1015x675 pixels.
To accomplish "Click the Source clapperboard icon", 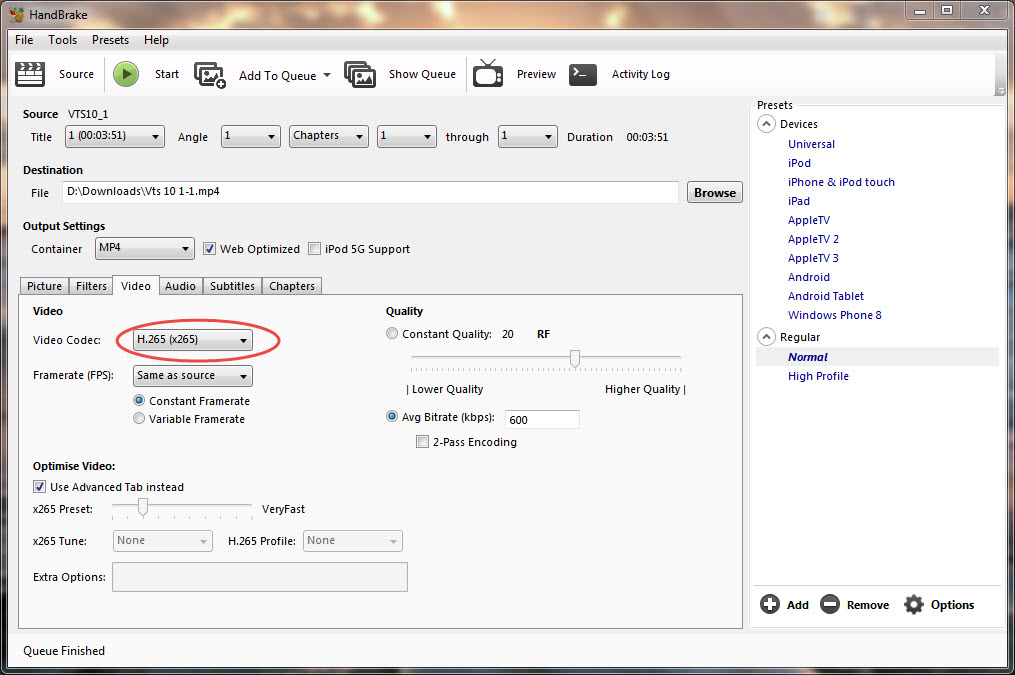I will [30, 74].
